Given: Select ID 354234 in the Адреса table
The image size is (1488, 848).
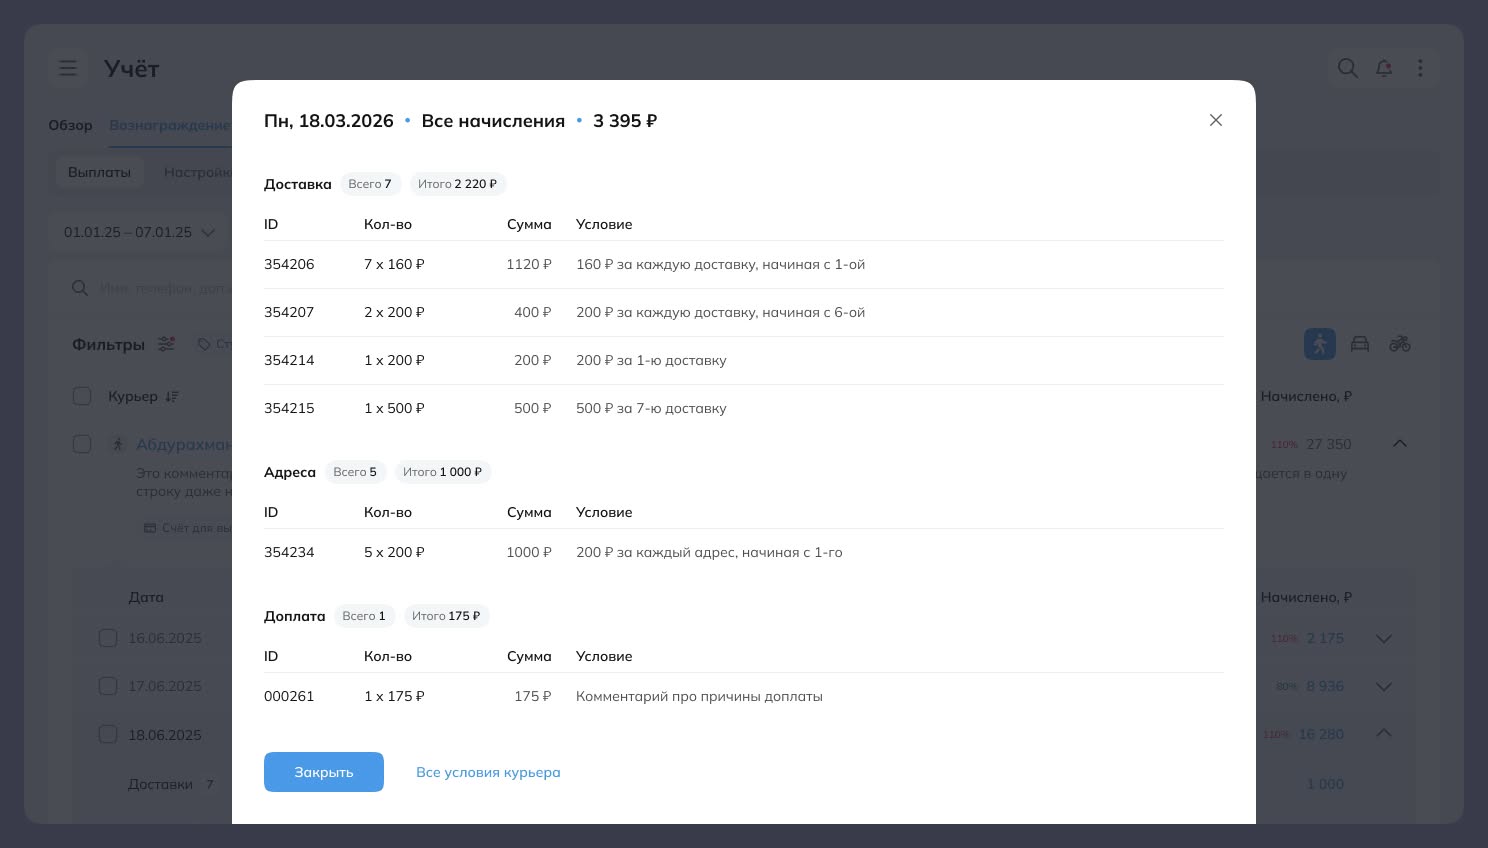Looking at the screenshot, I should (289, 552).
